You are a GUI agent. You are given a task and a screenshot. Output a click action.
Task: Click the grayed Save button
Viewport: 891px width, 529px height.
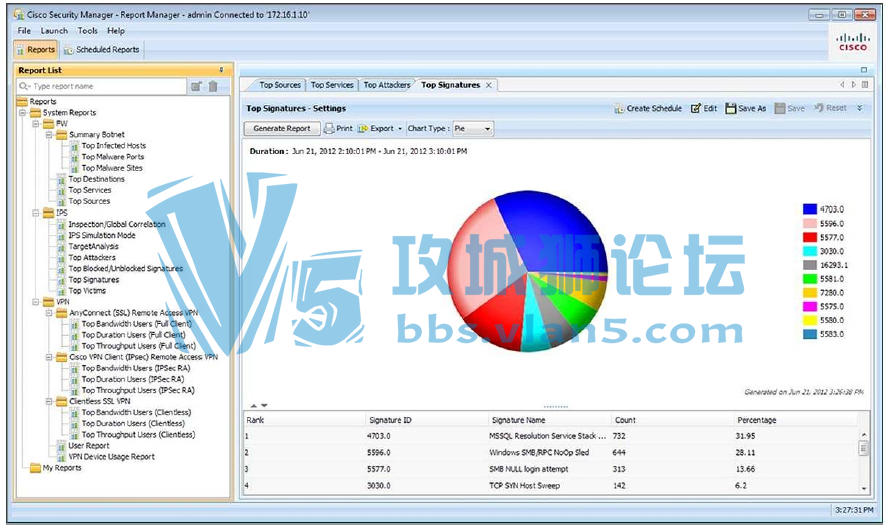pyautogui.click(x=790, y=109)
